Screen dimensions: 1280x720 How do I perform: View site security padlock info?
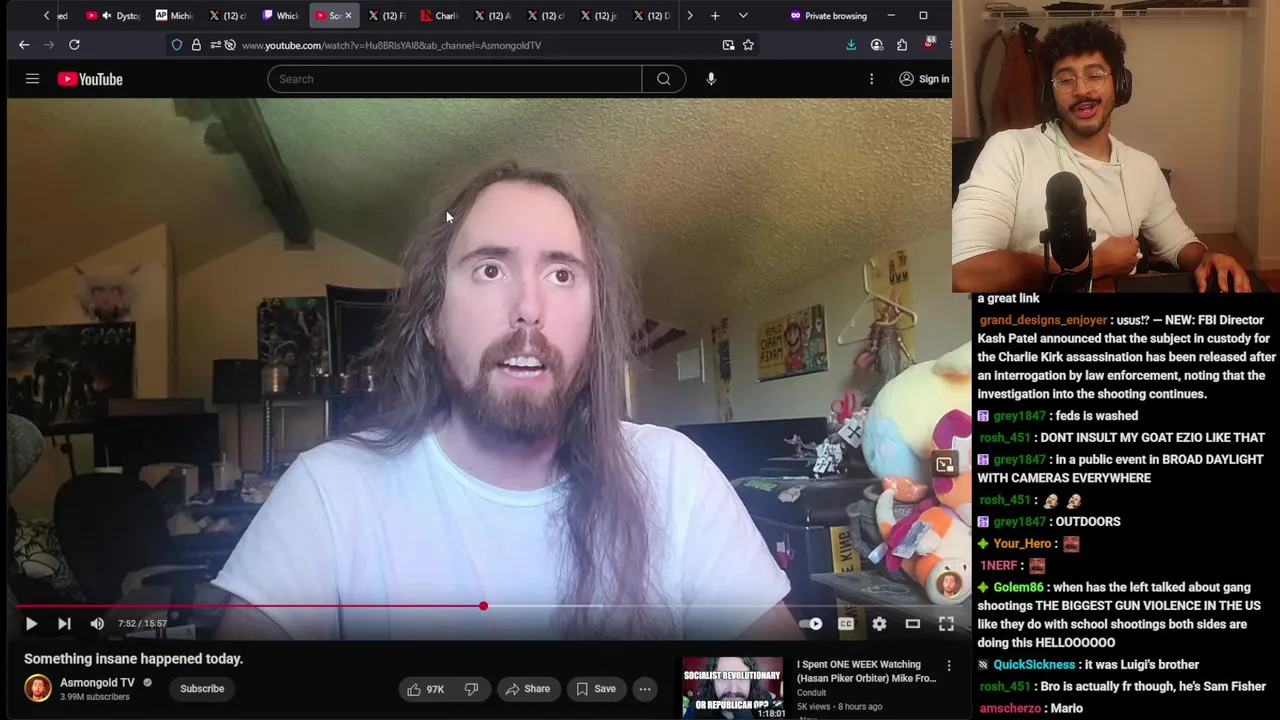[x=196, y=45]
